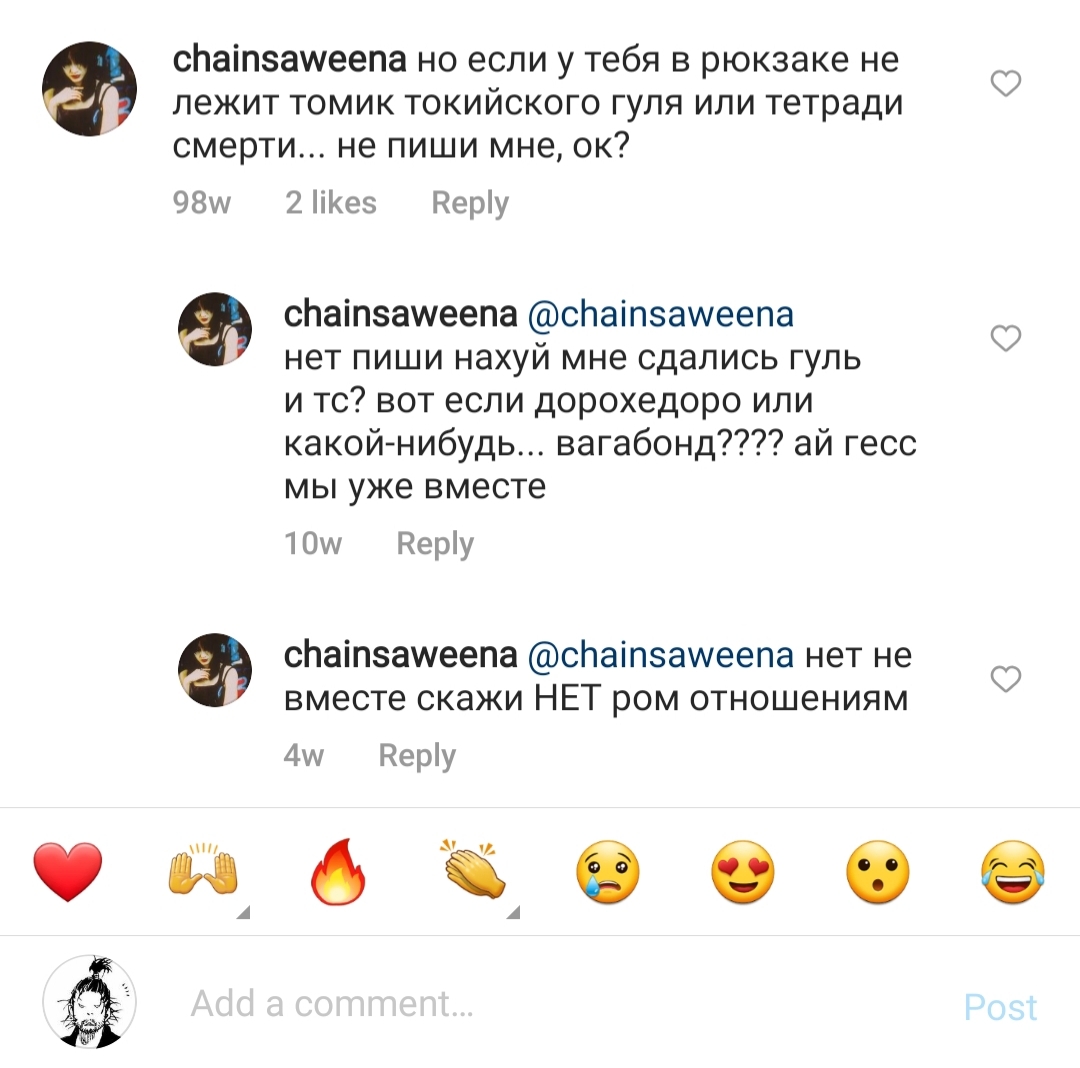The height and width of the screenshot is (1068, 1080).
Task: Reply to the 4w comment
Action: coord(417,756)
